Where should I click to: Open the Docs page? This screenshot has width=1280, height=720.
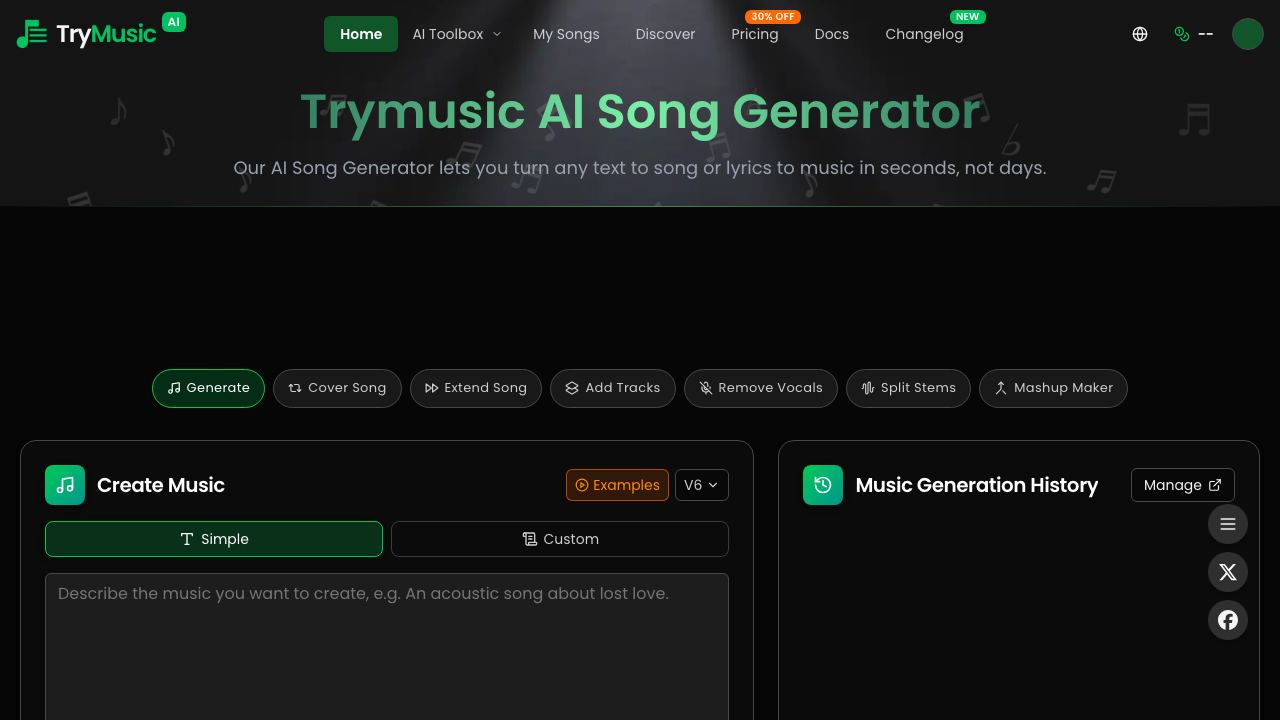pyautogui.click(x=832, y=34)
